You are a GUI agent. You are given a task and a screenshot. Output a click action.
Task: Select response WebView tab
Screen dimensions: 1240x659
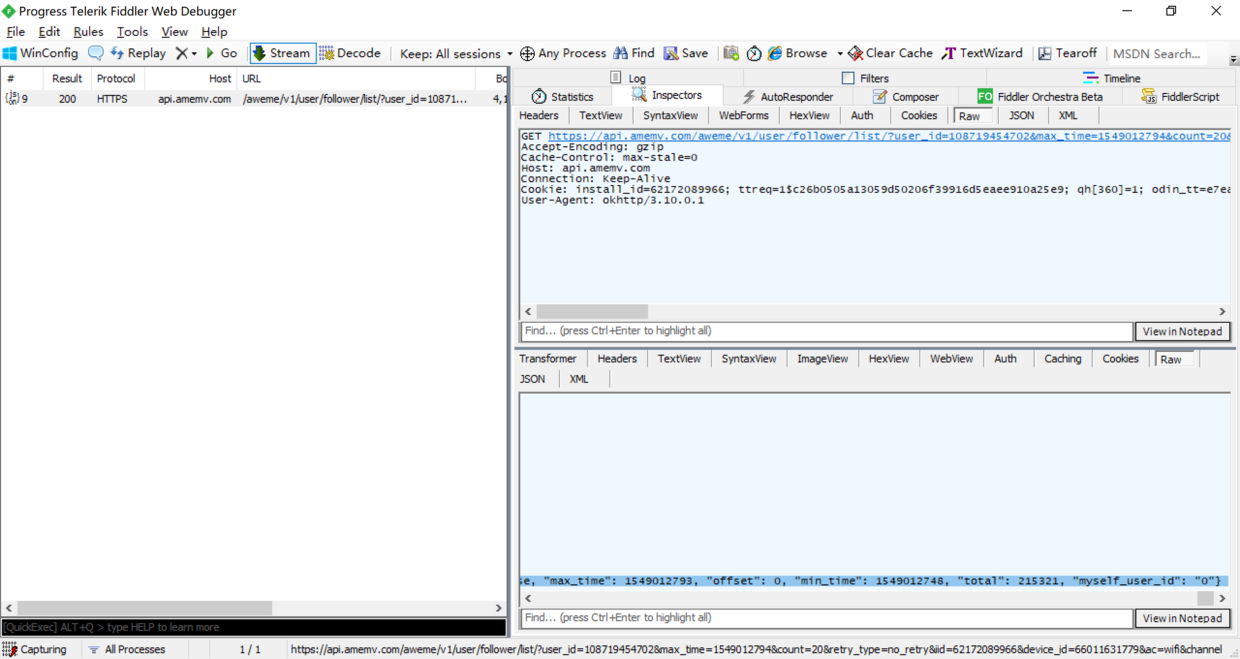click(x=951, y=359)
